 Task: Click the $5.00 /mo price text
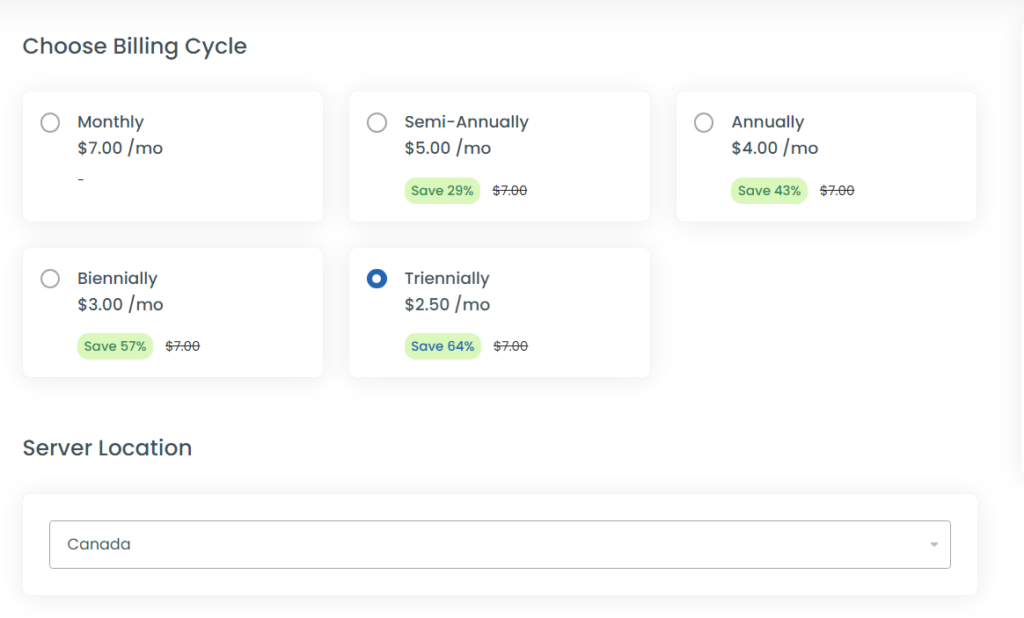pyautogui.click(x=447, y=148)
